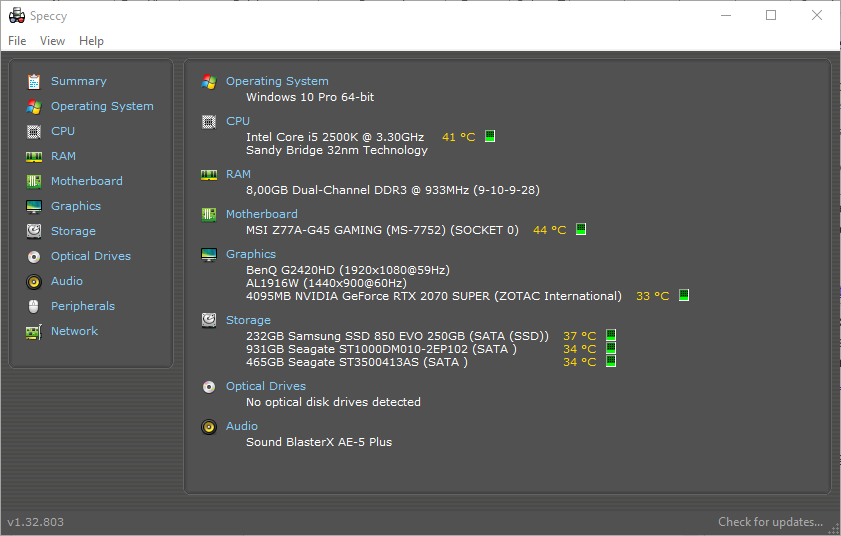The image size is (841, 536).
Task: Click BenQ G2420HD monitor line
Action: 348,270
